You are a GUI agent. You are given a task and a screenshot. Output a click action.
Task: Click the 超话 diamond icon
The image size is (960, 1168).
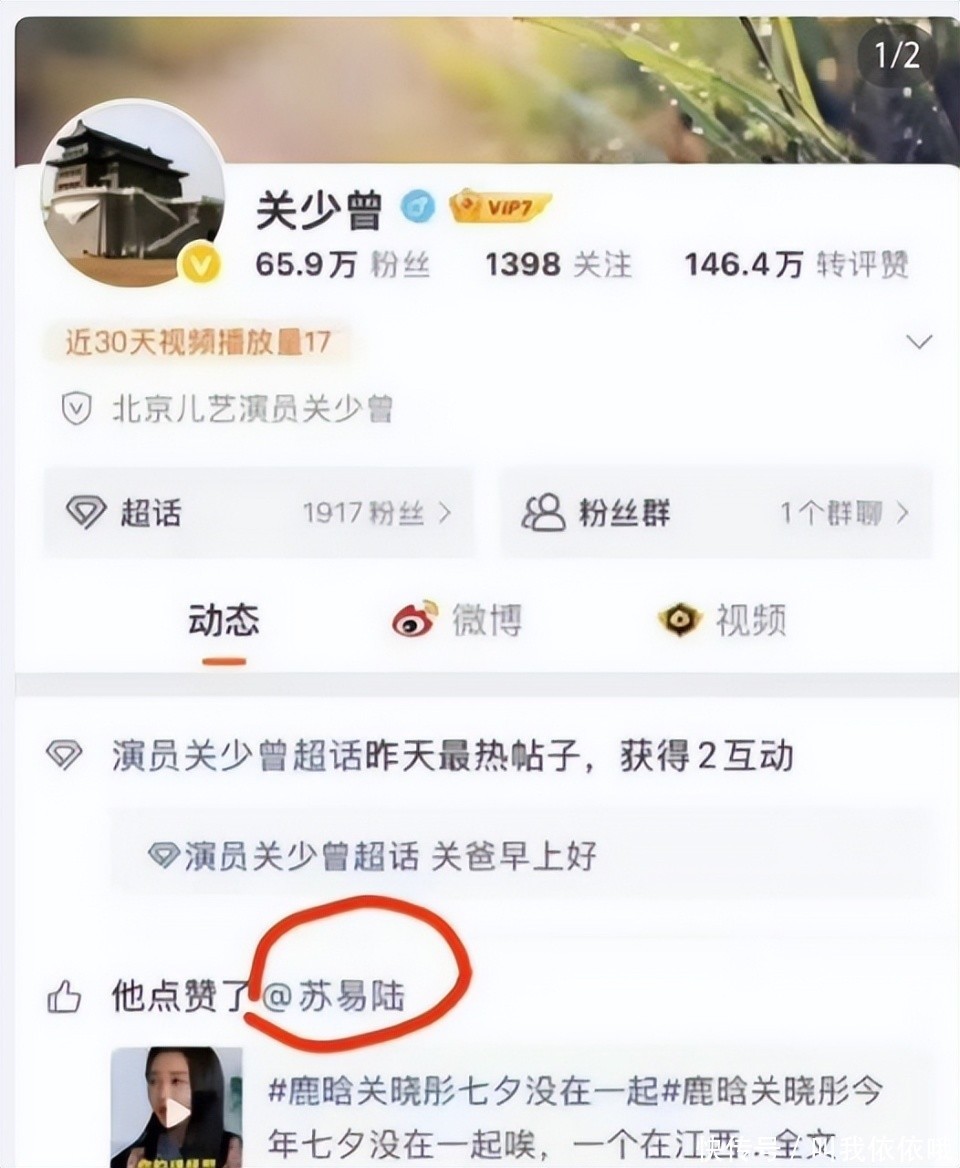click(x=86, y=512)
